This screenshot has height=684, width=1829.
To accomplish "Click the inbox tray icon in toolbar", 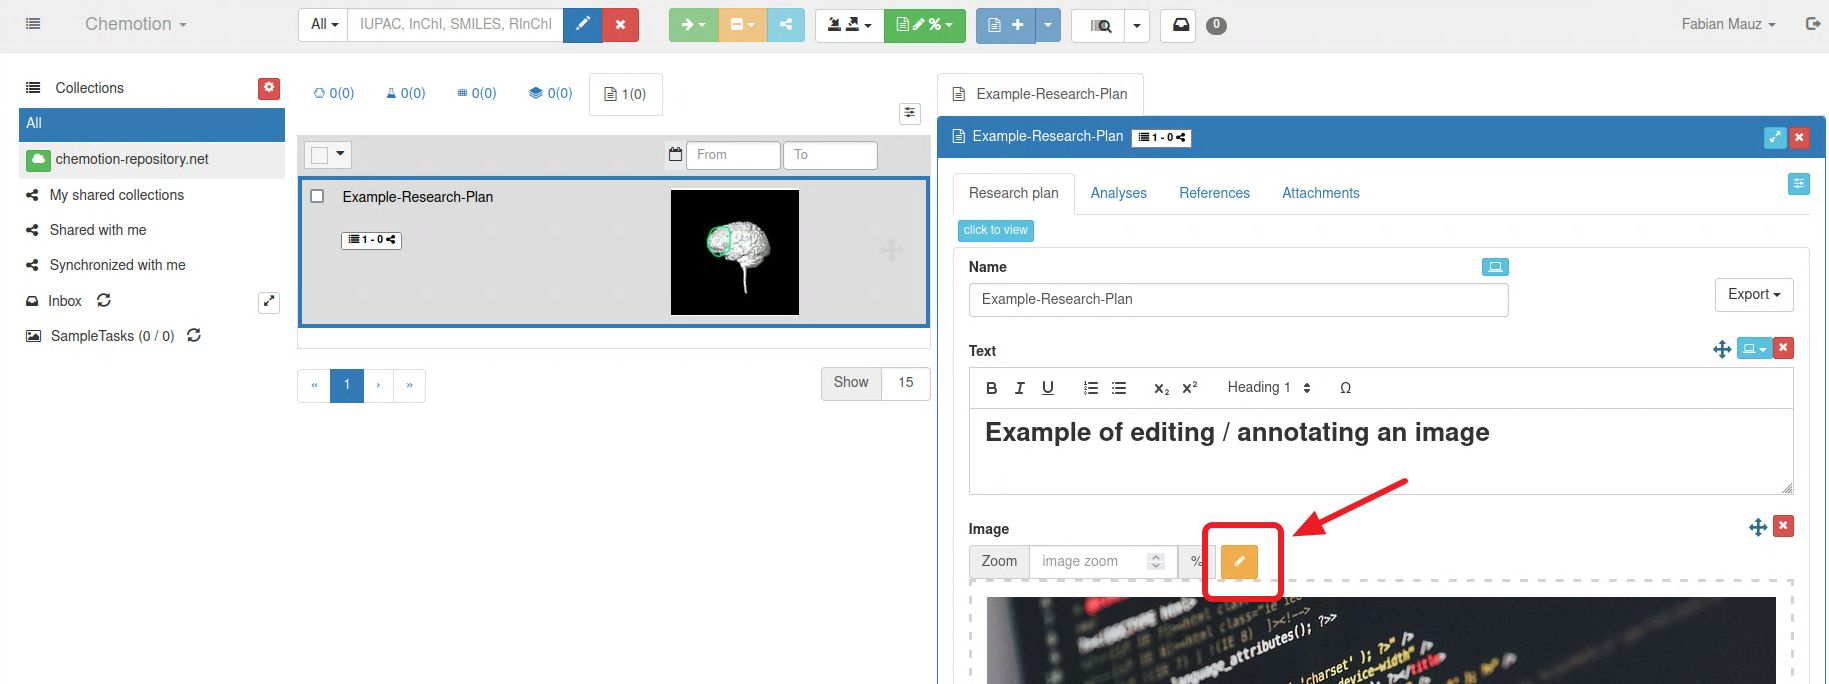I will pos(1180,25).
